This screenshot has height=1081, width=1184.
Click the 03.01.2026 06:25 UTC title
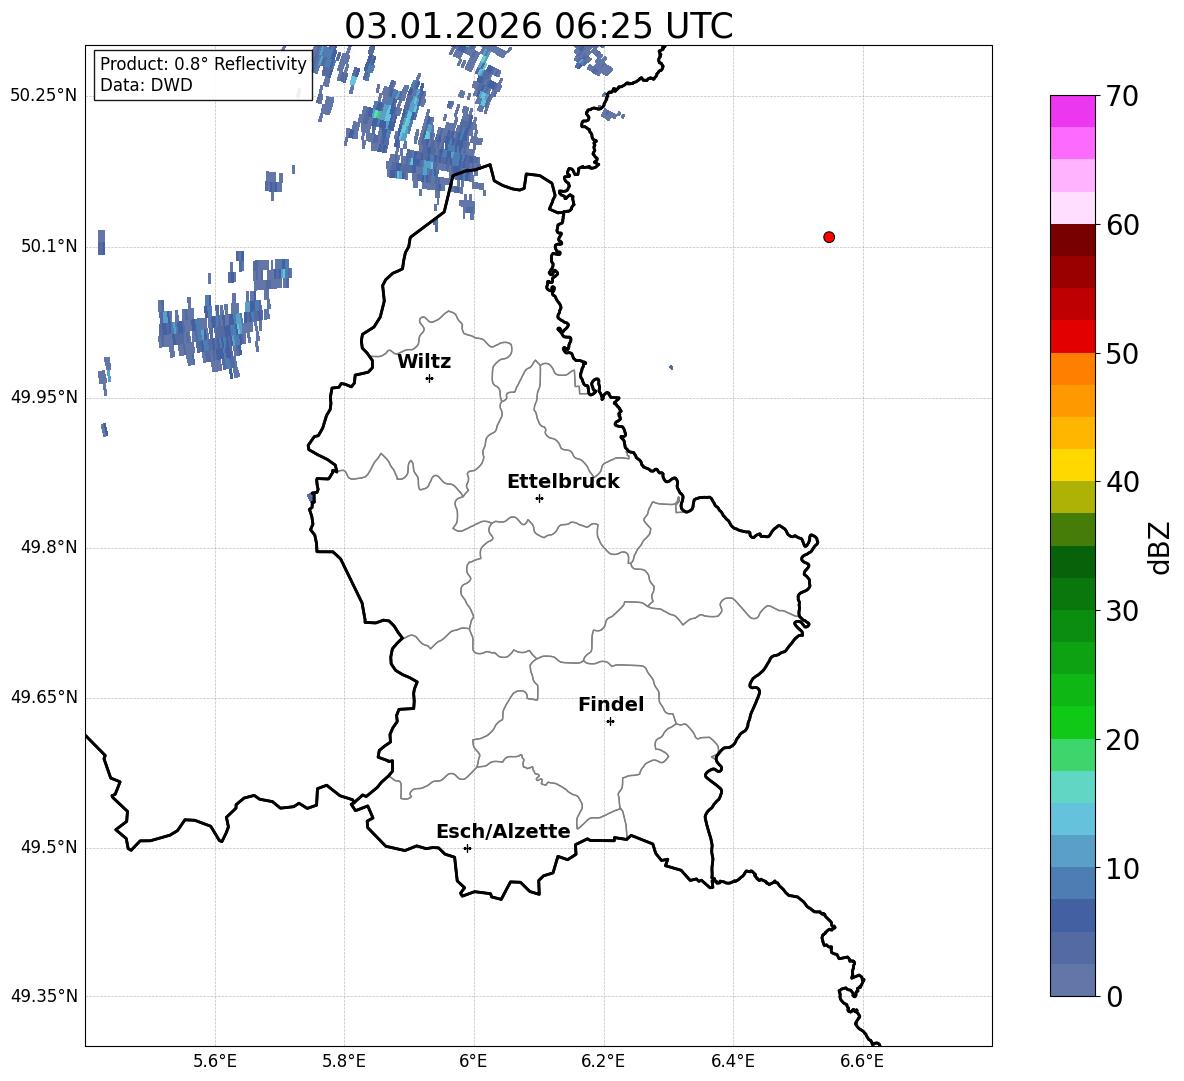538,26
